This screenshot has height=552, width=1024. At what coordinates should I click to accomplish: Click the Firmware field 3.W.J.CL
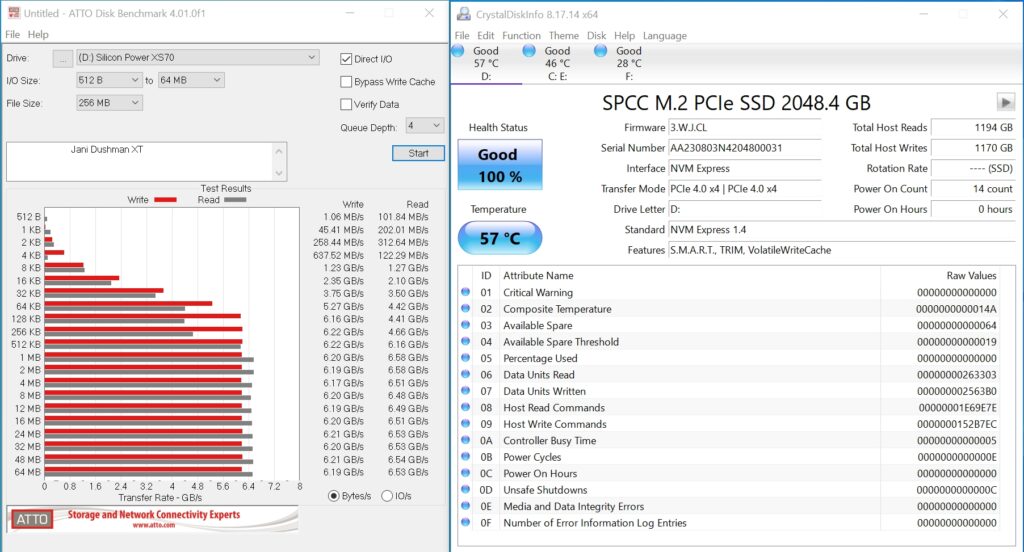point(744,127)
